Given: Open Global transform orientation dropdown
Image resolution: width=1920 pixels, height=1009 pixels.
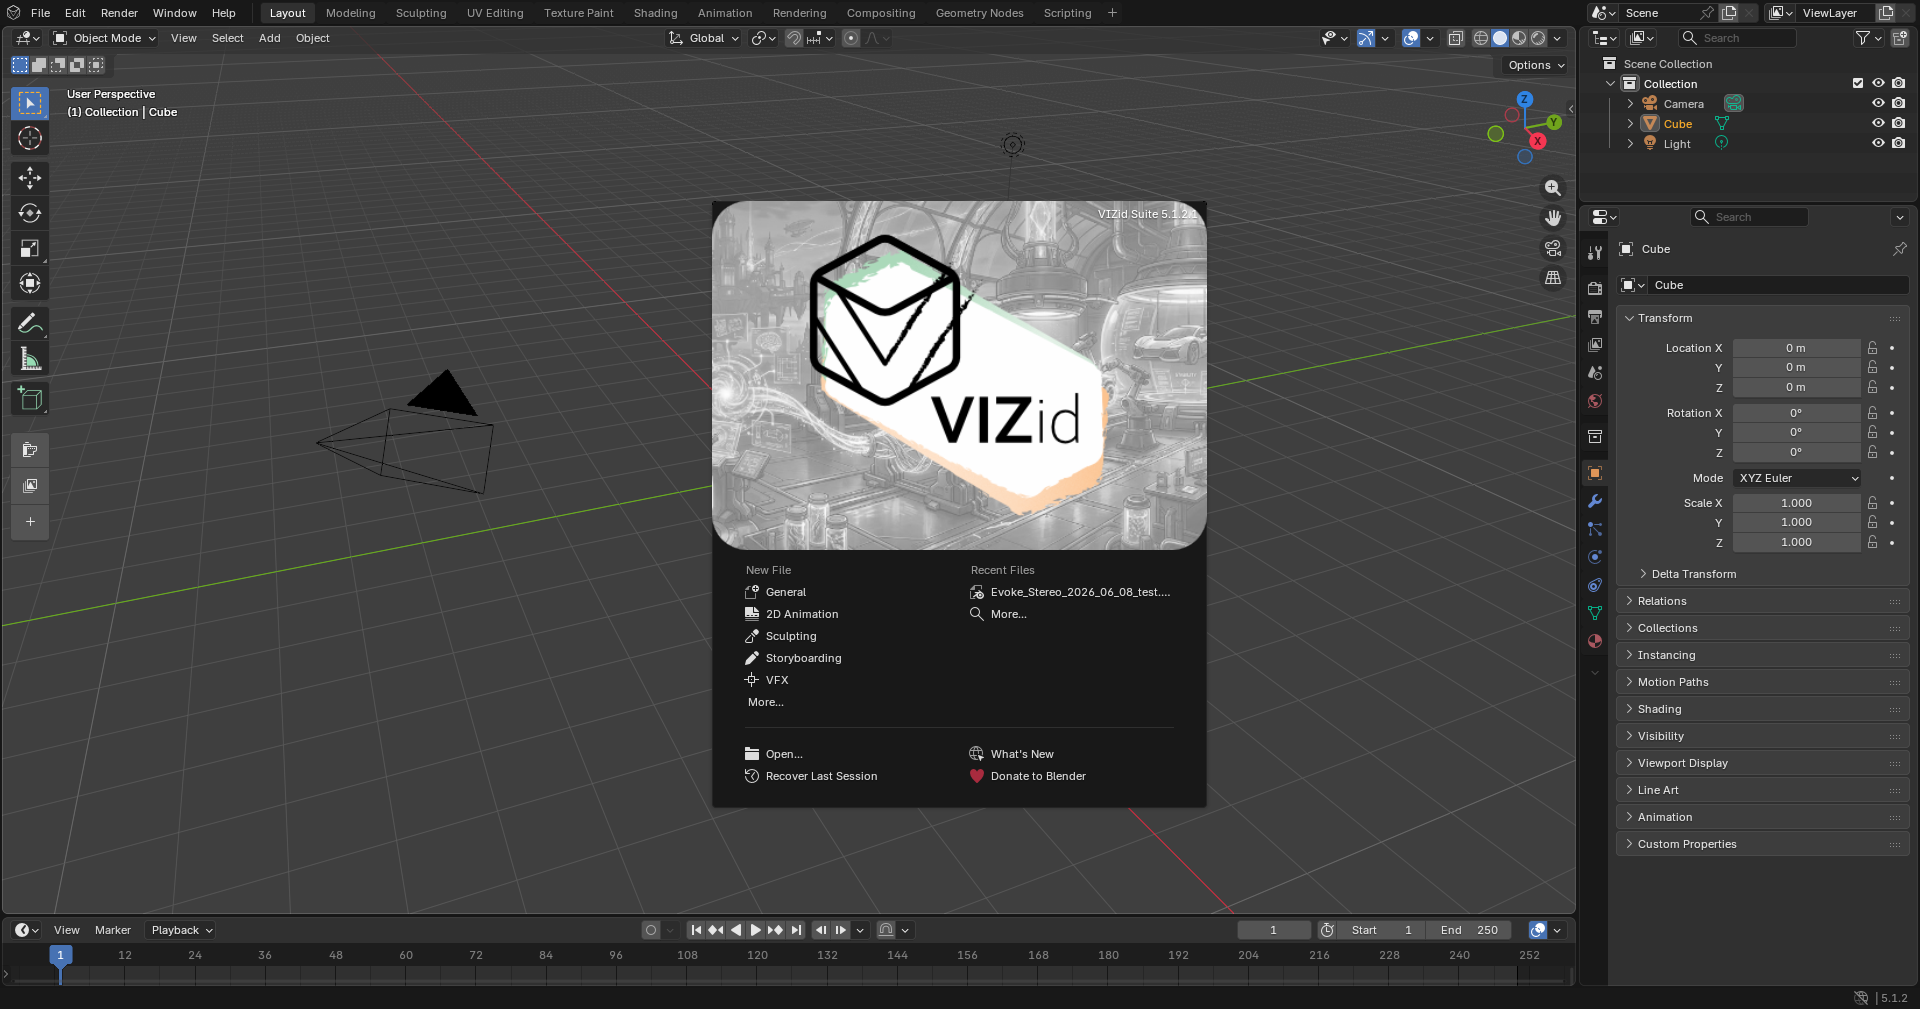Looking at the screenshot, I should (x=704, y=38).
